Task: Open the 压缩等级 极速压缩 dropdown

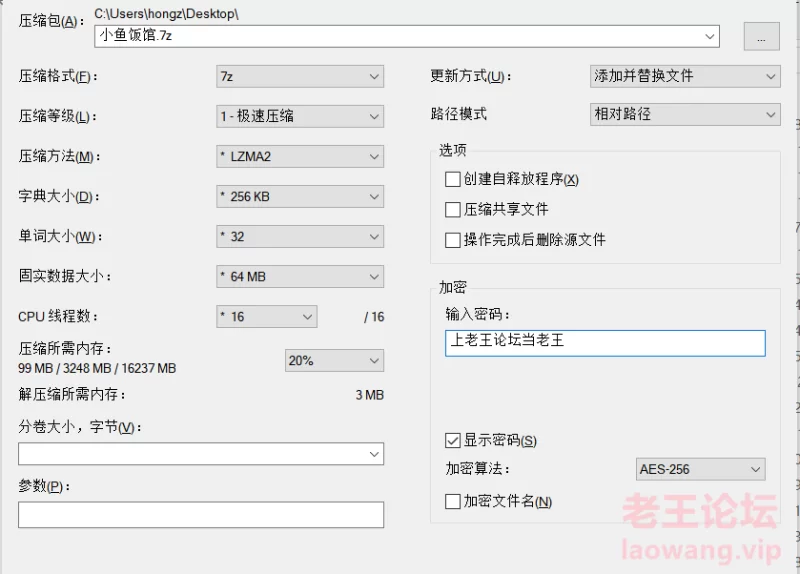Action: coord(300,116)
